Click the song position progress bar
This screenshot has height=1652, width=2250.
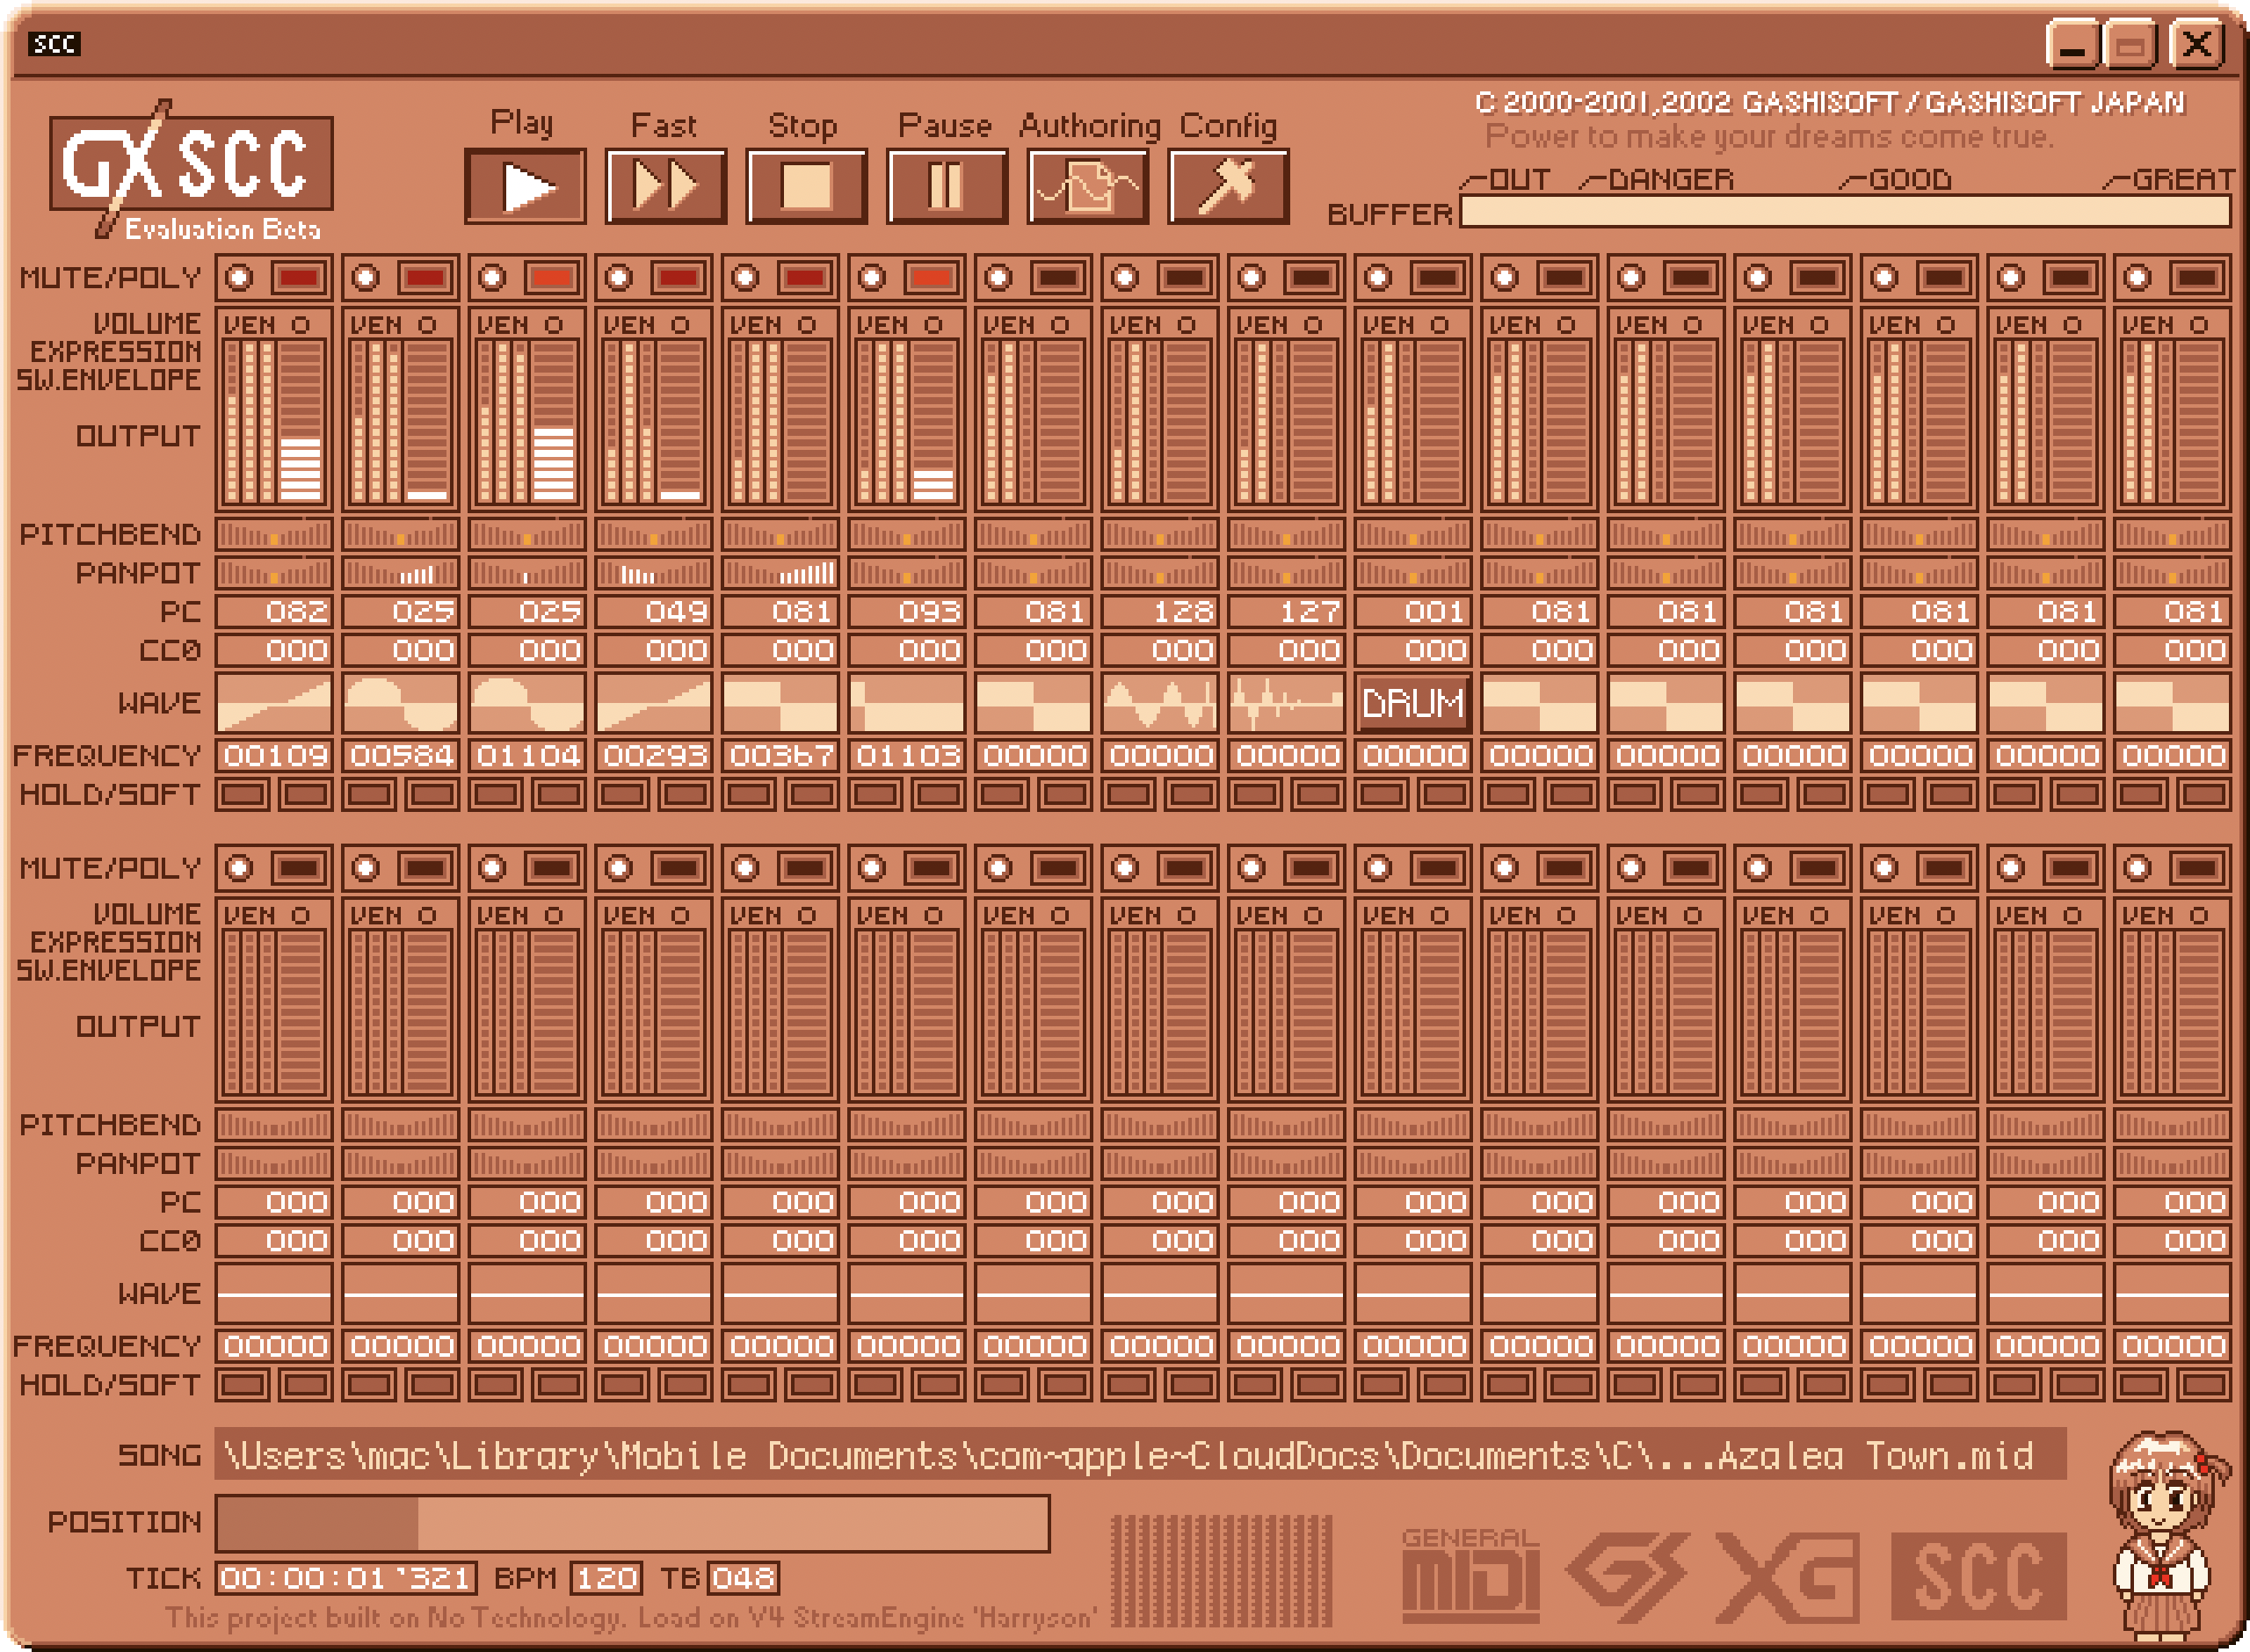632,1523
